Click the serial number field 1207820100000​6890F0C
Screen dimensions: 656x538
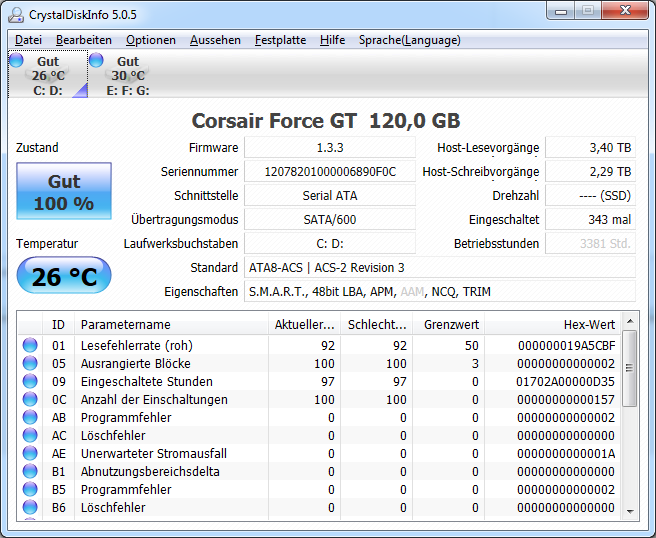(x=330, y=172)
